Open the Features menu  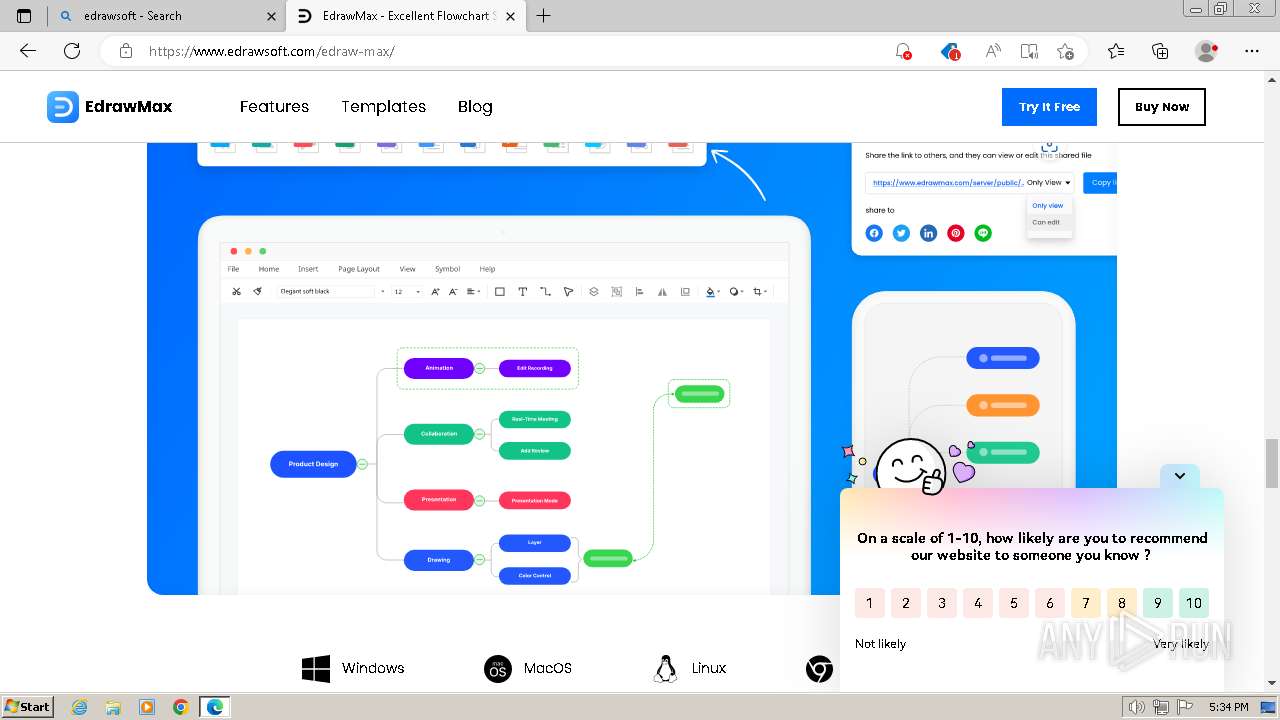point(274,107)
